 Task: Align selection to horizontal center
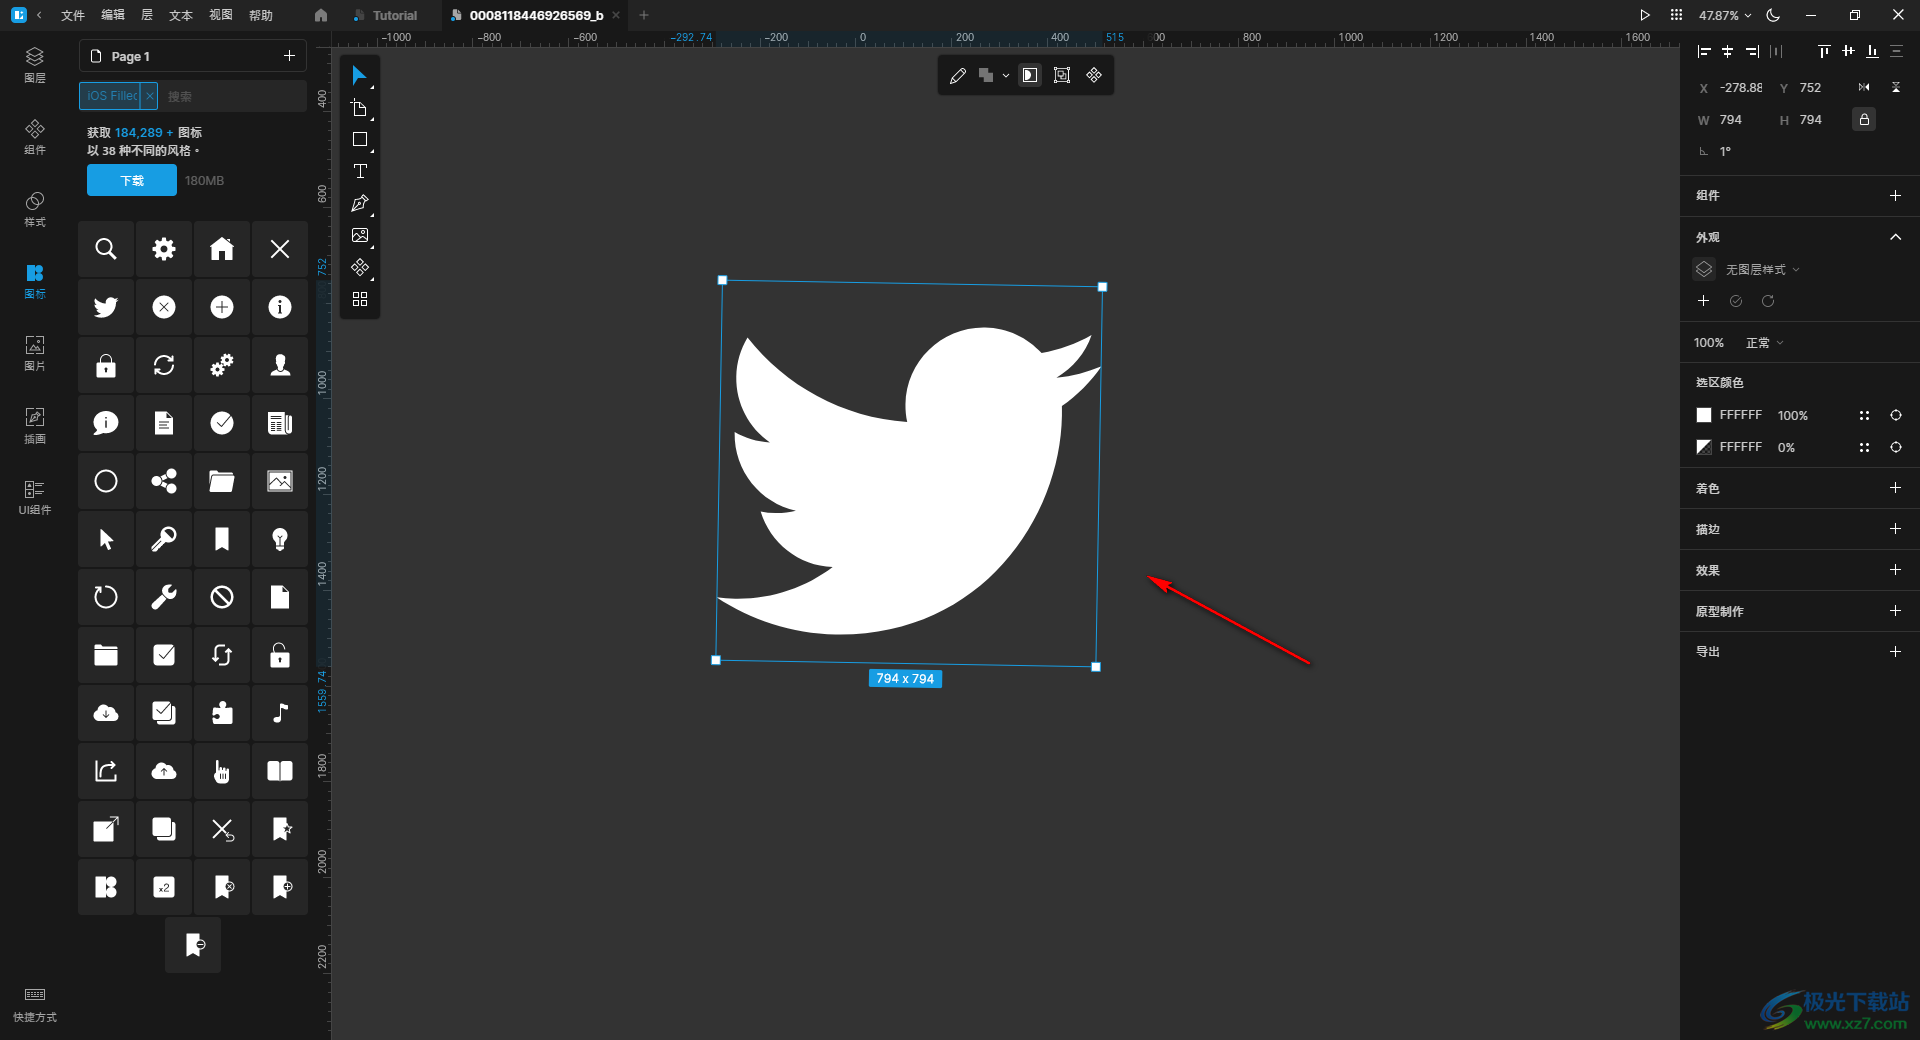[1728, 51]
